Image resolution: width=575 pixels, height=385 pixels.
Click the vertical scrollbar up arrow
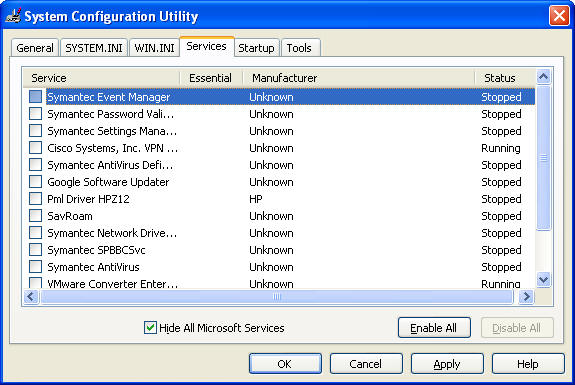pos(543,77)
